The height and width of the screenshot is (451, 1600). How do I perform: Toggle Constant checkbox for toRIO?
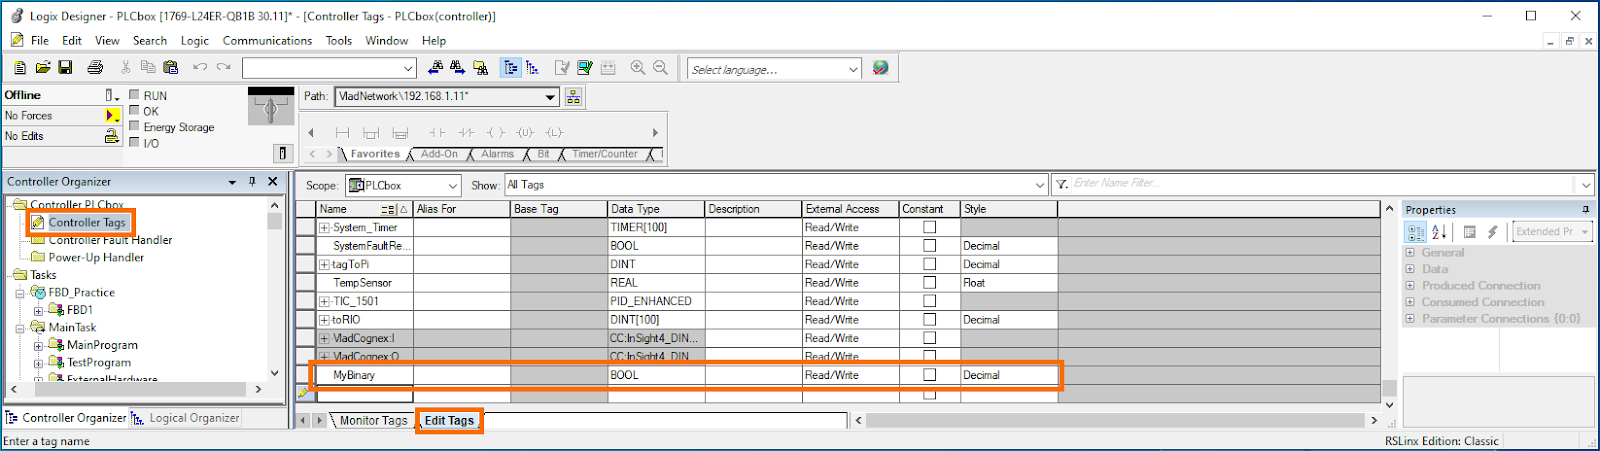tap(929, 319)
